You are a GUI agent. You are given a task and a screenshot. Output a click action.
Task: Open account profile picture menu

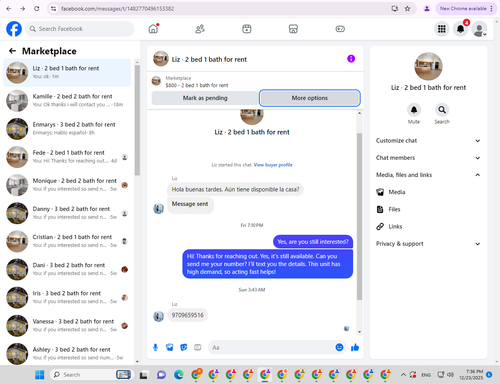tap(479, 29)
